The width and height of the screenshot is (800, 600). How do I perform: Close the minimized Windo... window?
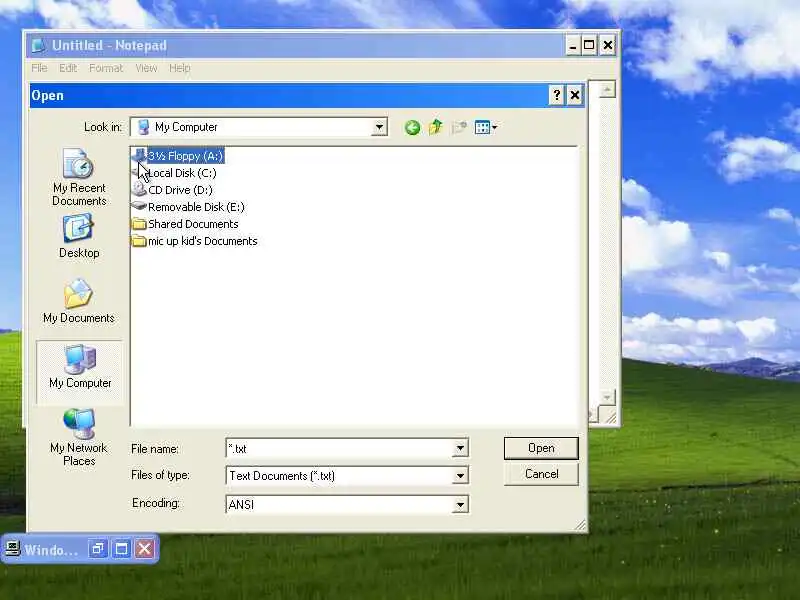coord(145,549)
